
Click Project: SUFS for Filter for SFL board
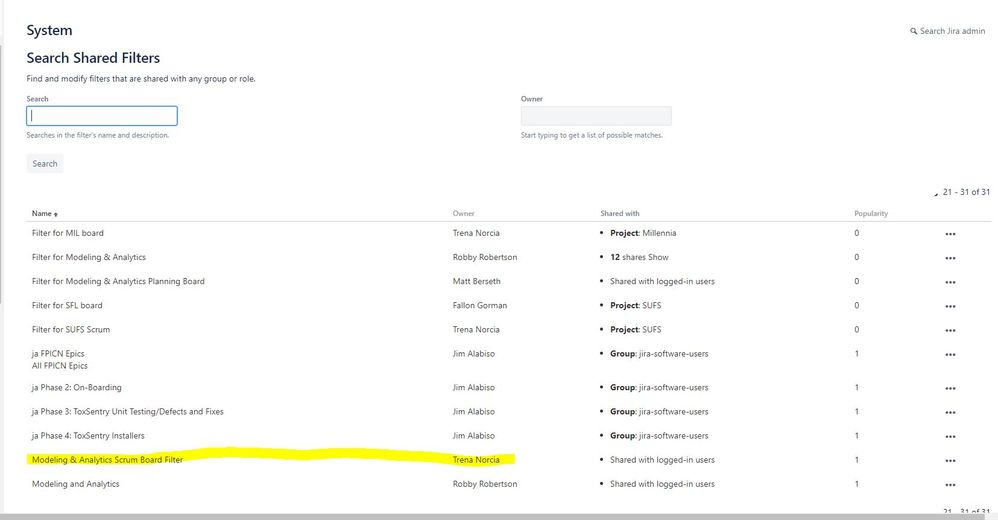click(635, 306)
